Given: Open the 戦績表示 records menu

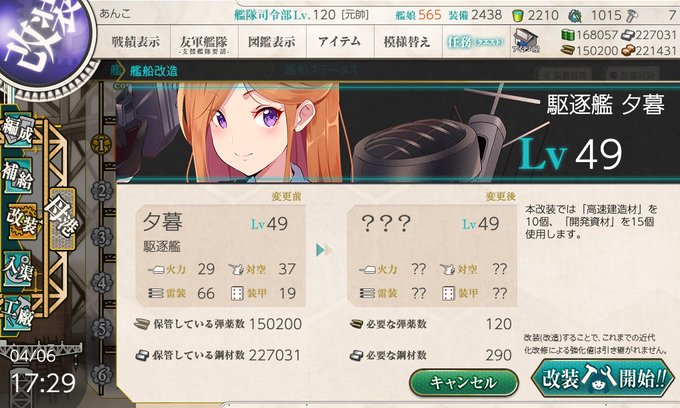Looking at the screenshot, I should coord(136,42).
